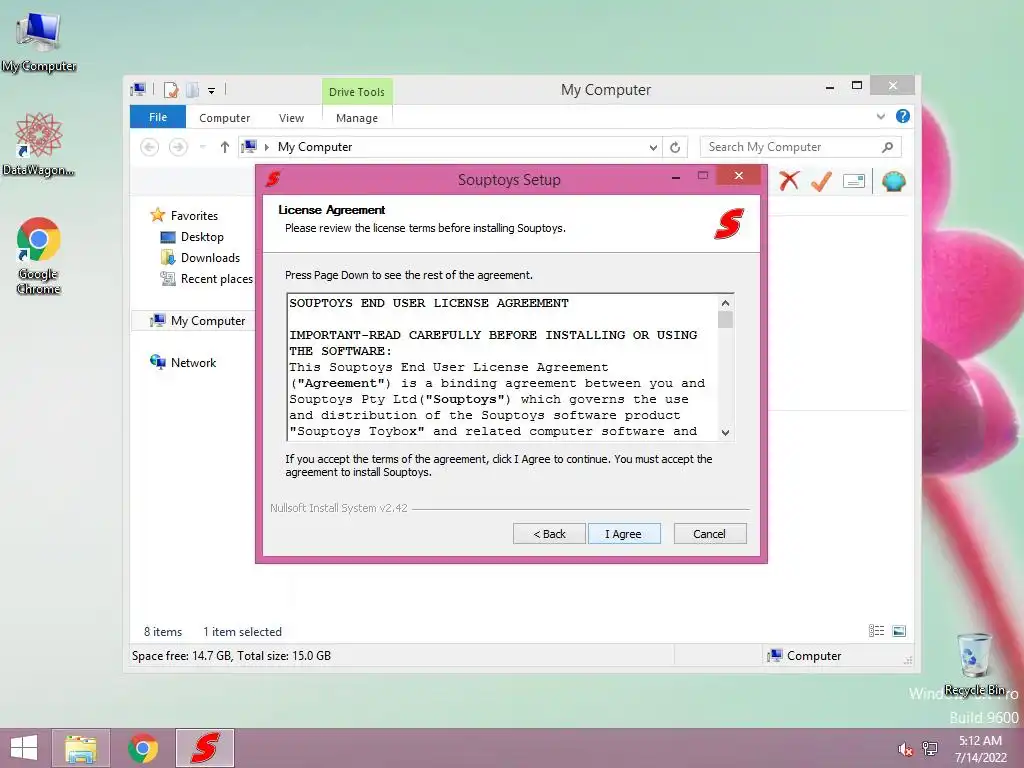Open the Windows Start button
Image resolution: width=1024 pixels, height=768 pixels.
[24, 748]
